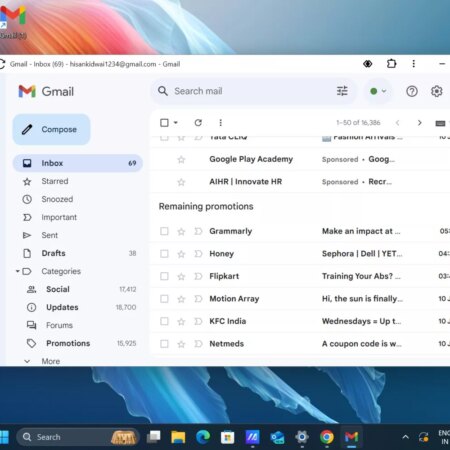
Task: Open the input tools keyboard selector
Action: point(440,123)
